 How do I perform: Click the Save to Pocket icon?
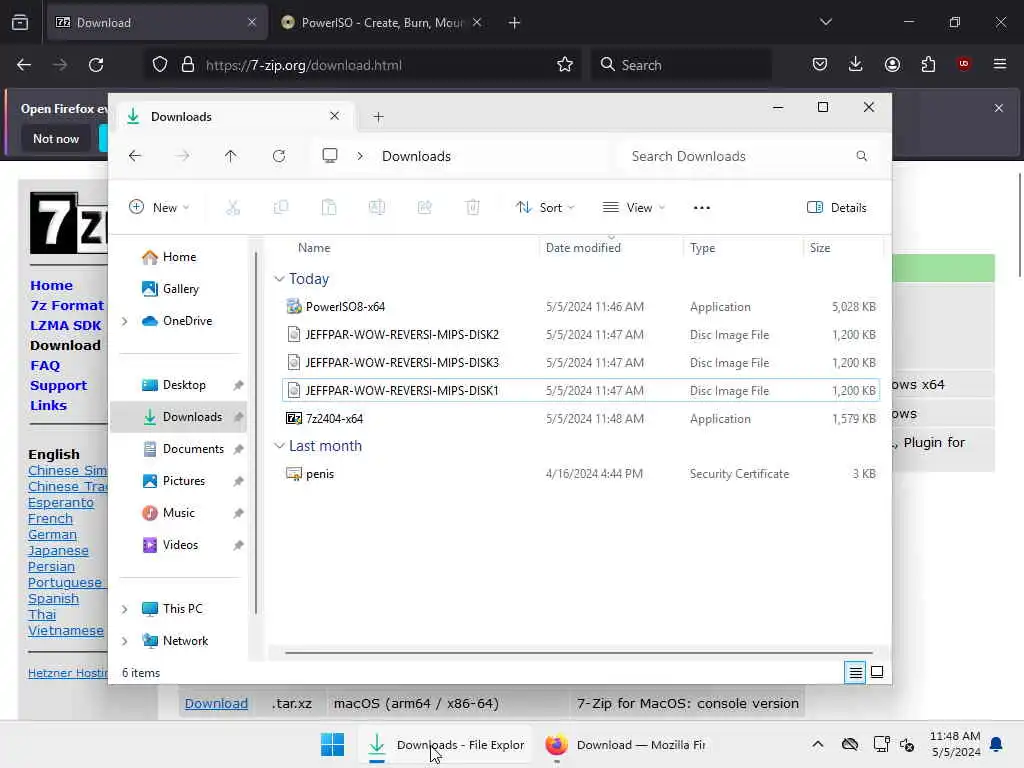tap(820, 64)
